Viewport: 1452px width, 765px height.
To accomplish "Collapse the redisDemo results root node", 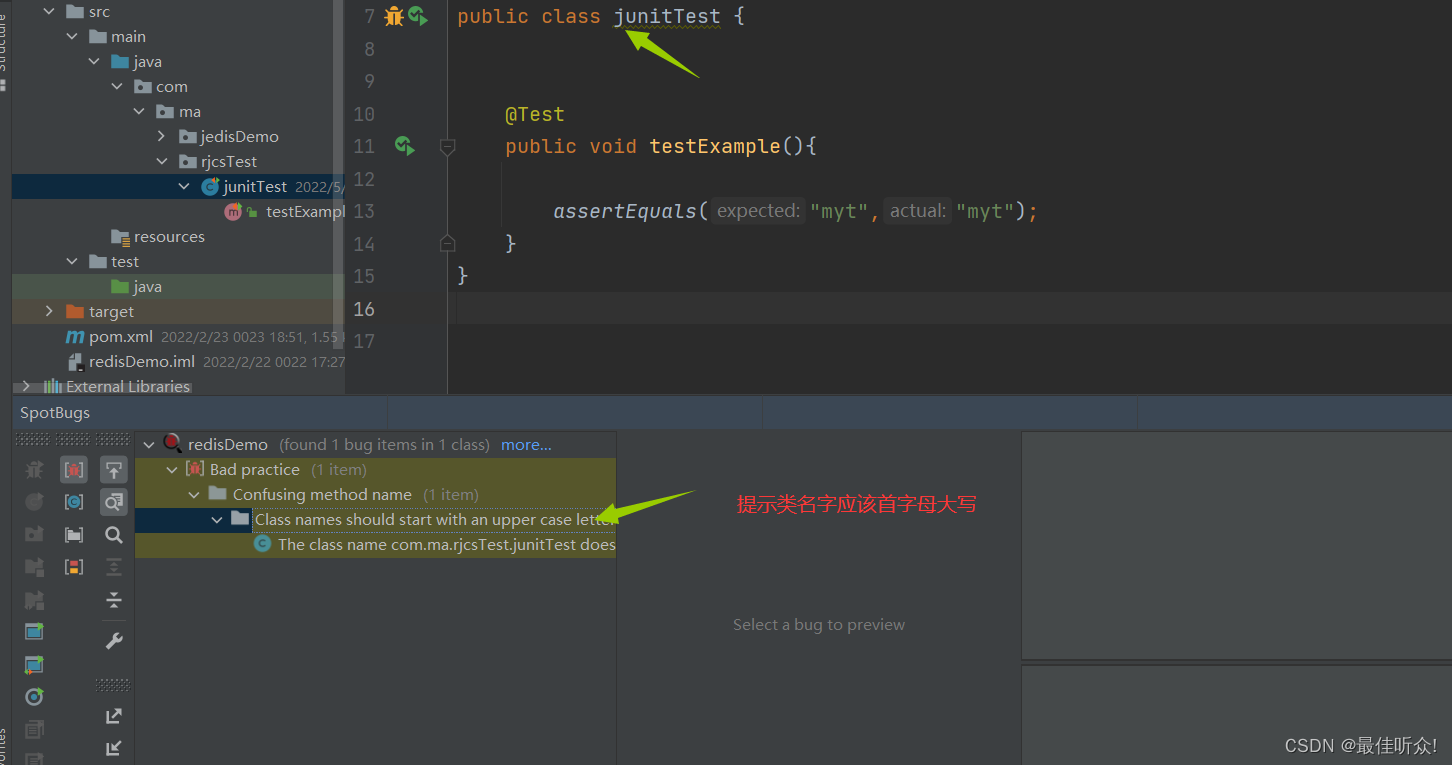I will click(x=150, y=444).
